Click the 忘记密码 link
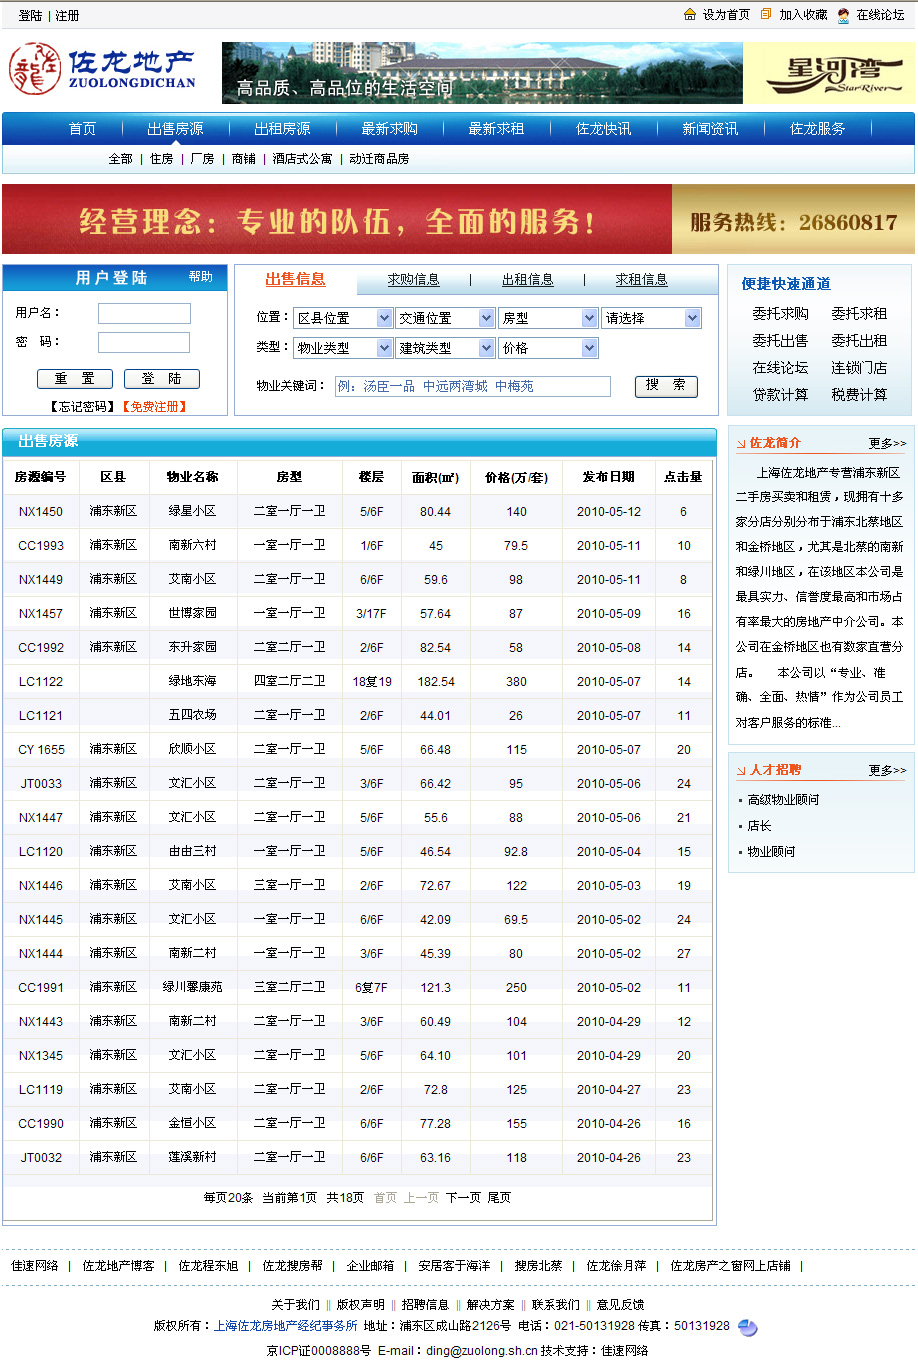The image size is (918, 1365). point(83,407)
